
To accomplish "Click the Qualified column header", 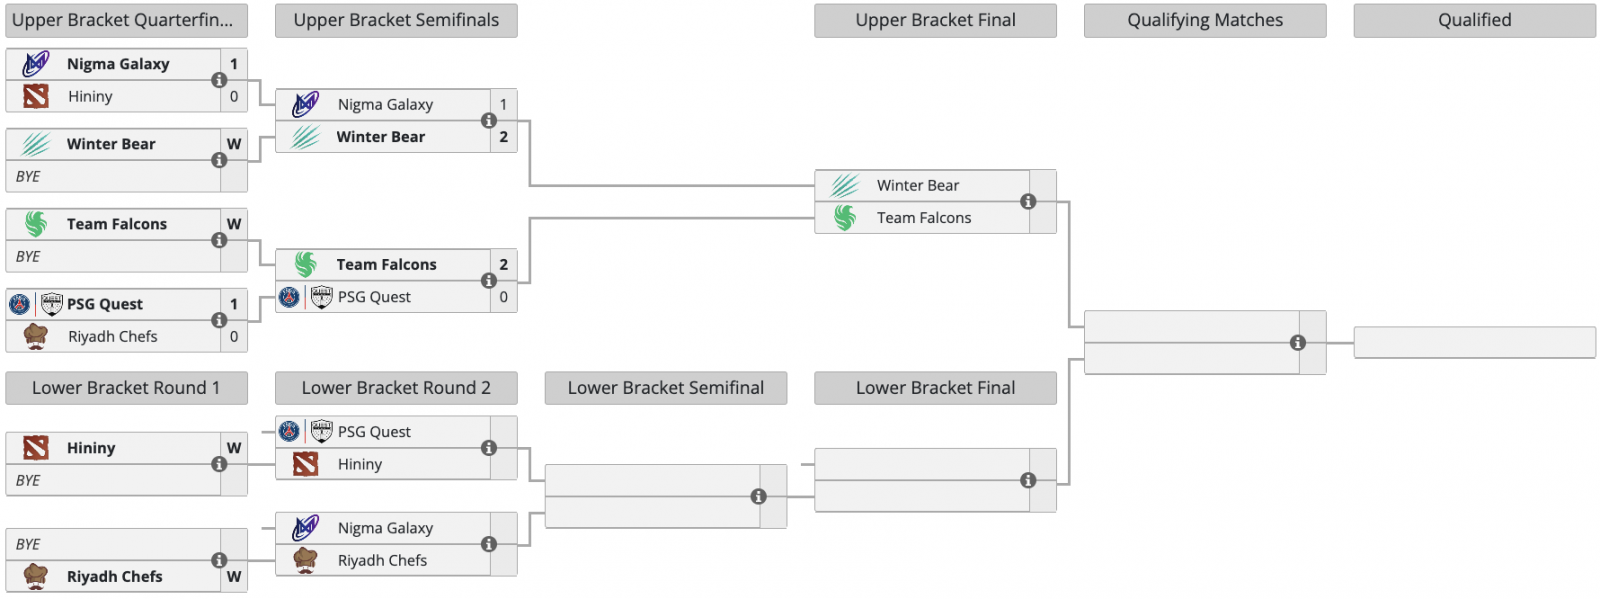I will (1474, 20).
